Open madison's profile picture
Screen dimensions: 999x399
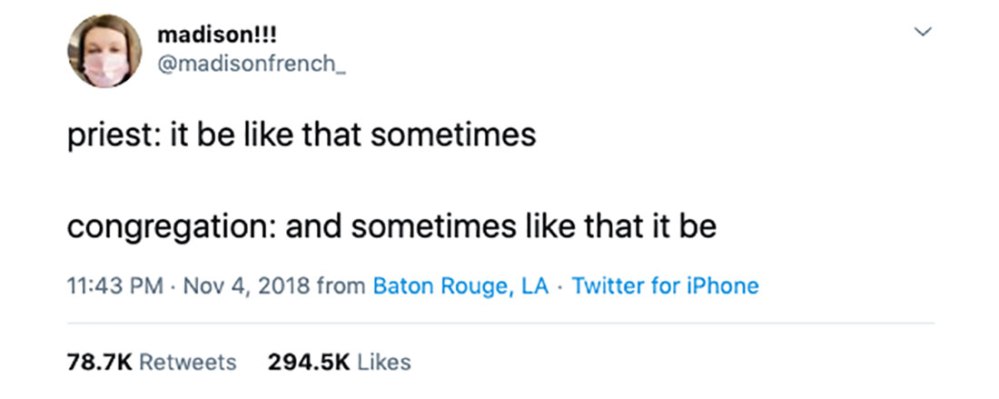pos(104,51)
